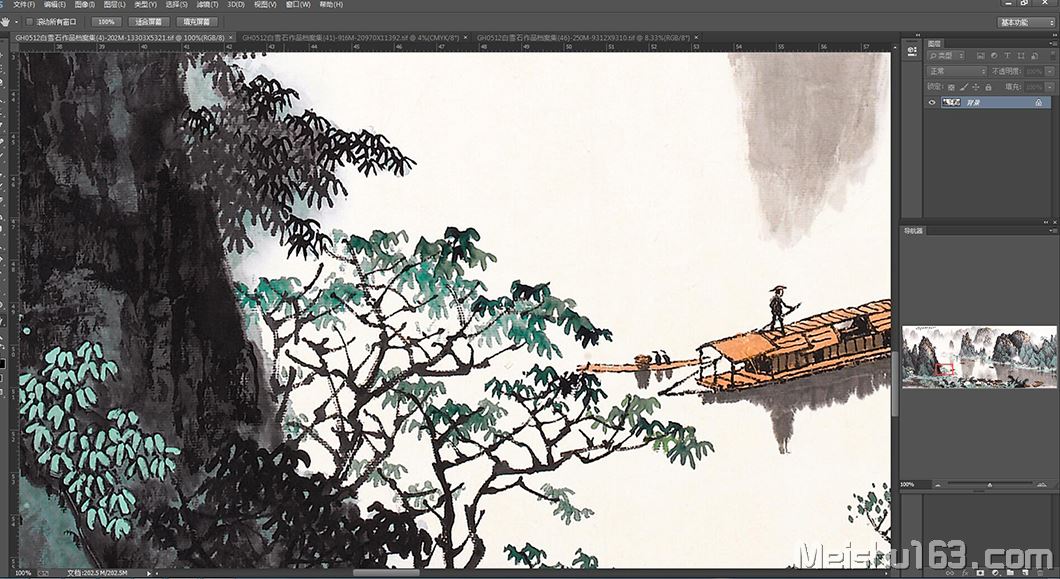Open the 视图(V) menu
The height and width of the screenshot is (579, 1060).
[x=265, y=5]
